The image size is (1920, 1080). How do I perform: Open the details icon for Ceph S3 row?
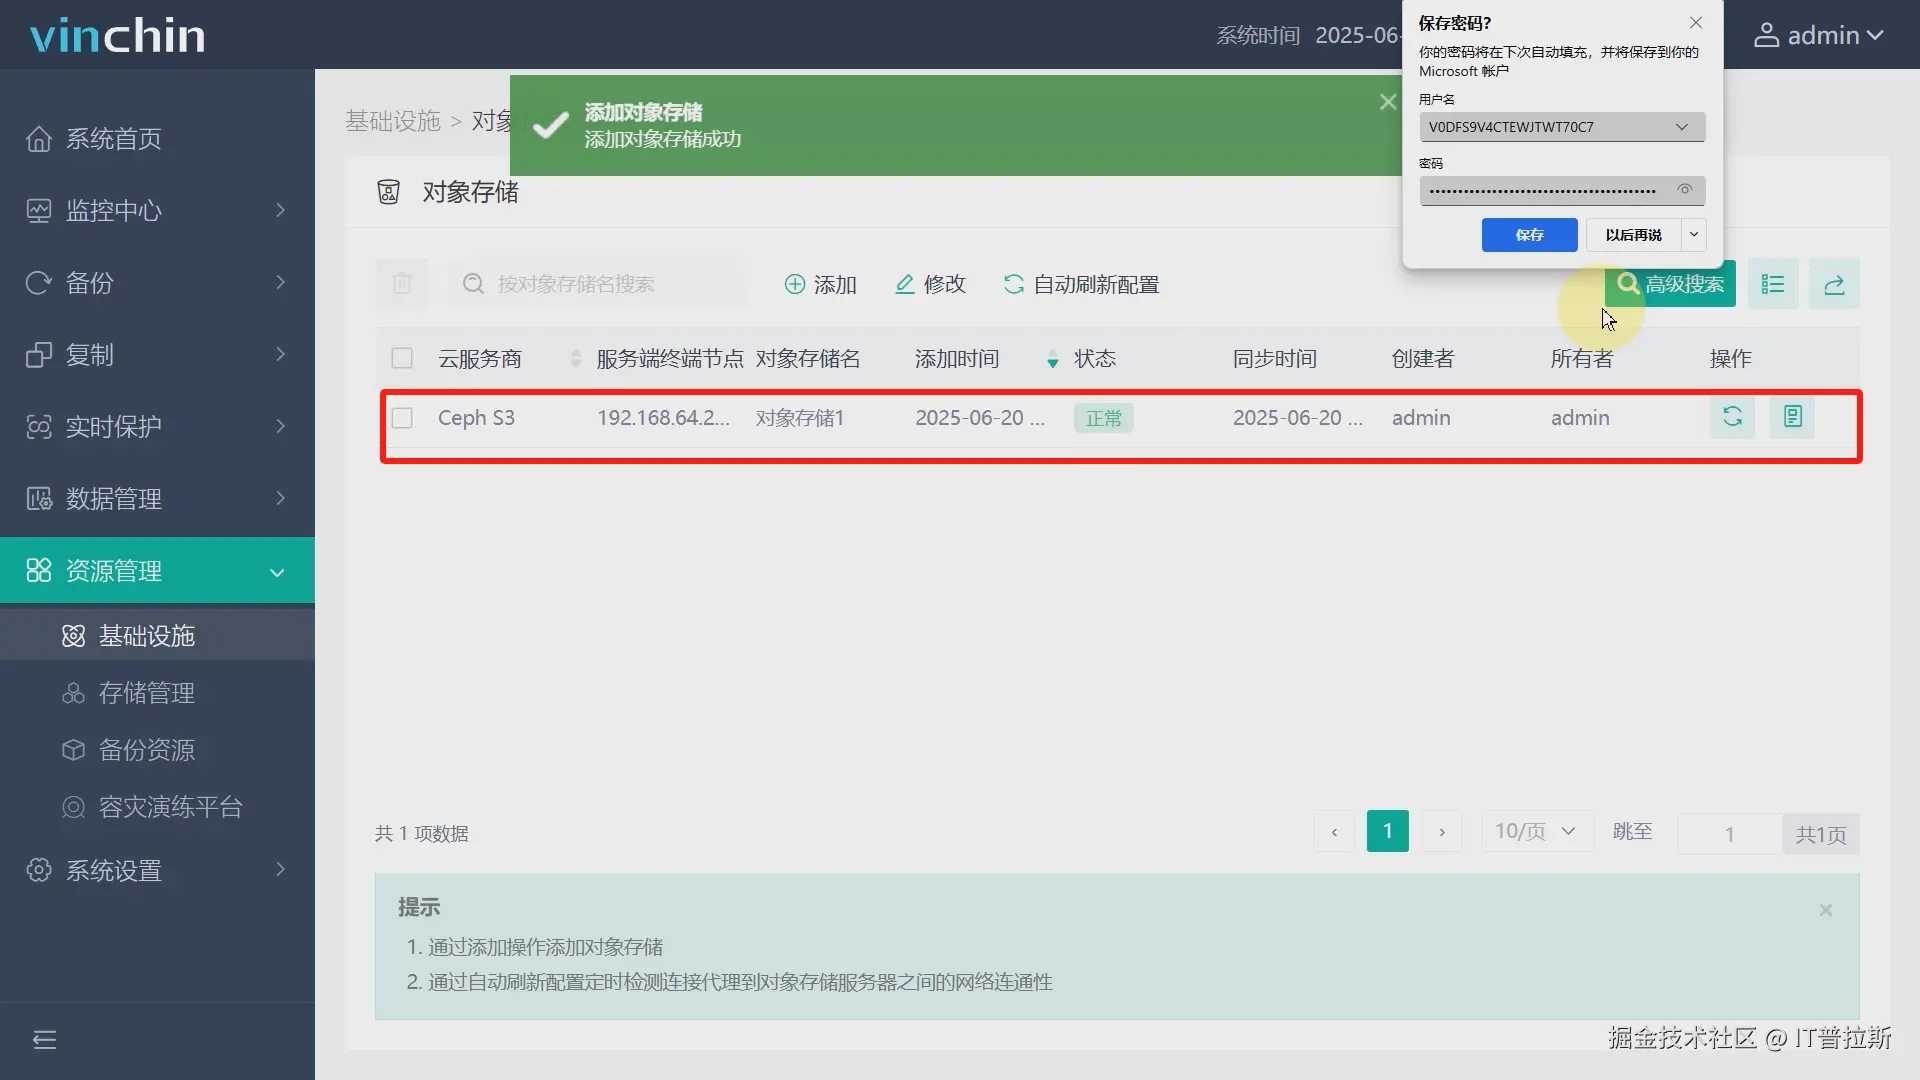[x=1792, y=417]
